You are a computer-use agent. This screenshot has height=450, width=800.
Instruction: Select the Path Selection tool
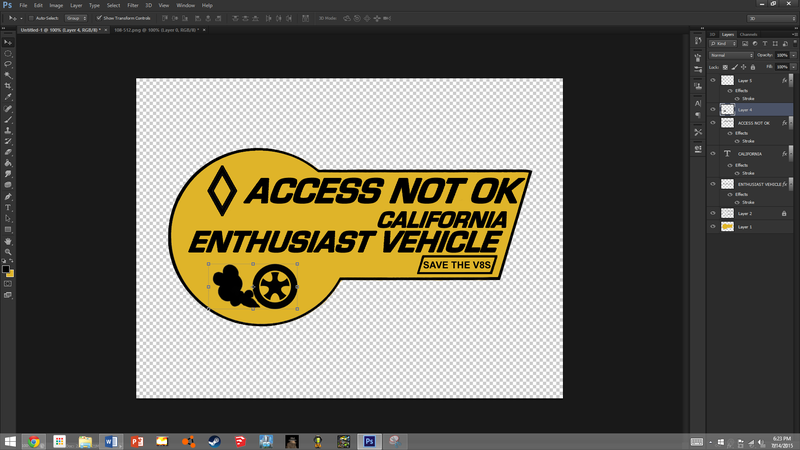(x=8, y=218)
